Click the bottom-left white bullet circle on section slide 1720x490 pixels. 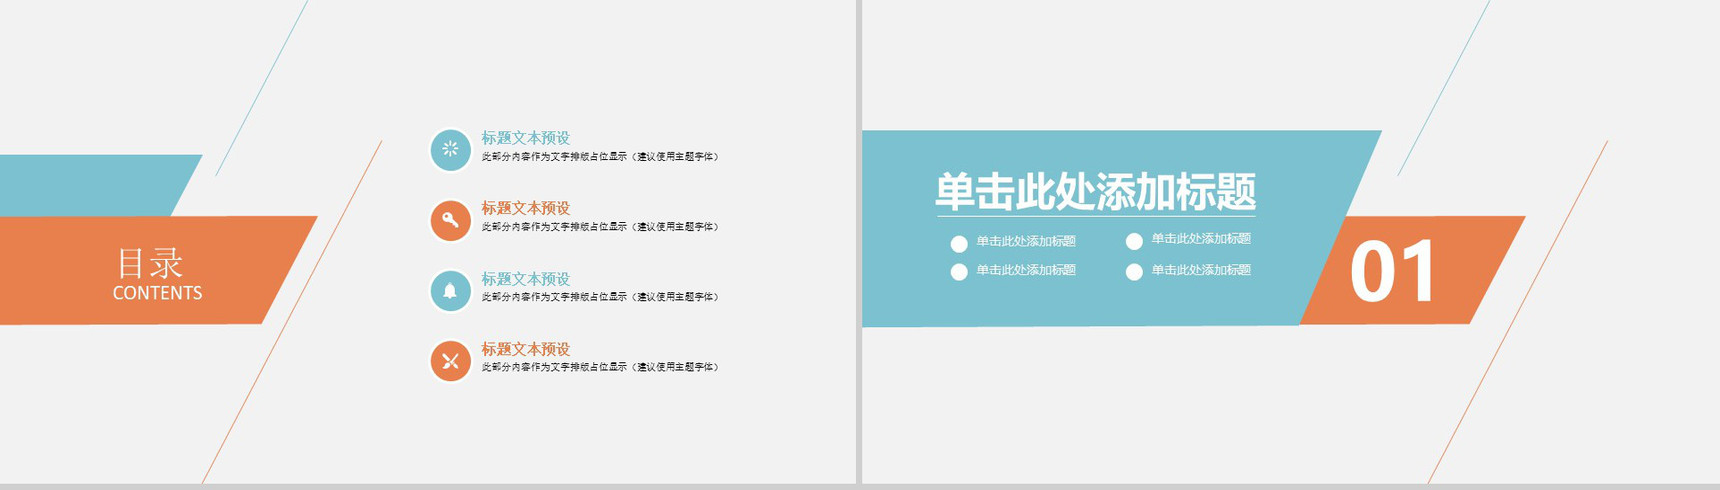(x=959, y=272)
